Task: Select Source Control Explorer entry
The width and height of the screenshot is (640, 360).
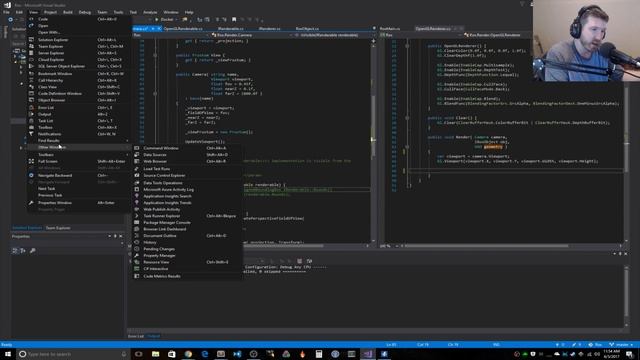Action: click(187, 175)
